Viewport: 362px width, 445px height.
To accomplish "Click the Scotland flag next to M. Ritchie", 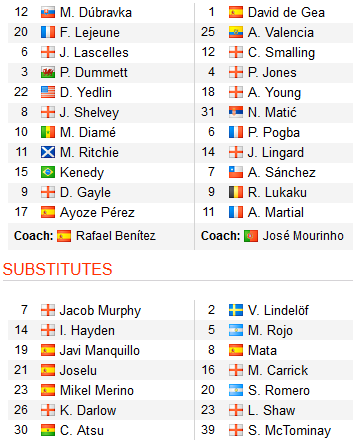I will [48, 153].
